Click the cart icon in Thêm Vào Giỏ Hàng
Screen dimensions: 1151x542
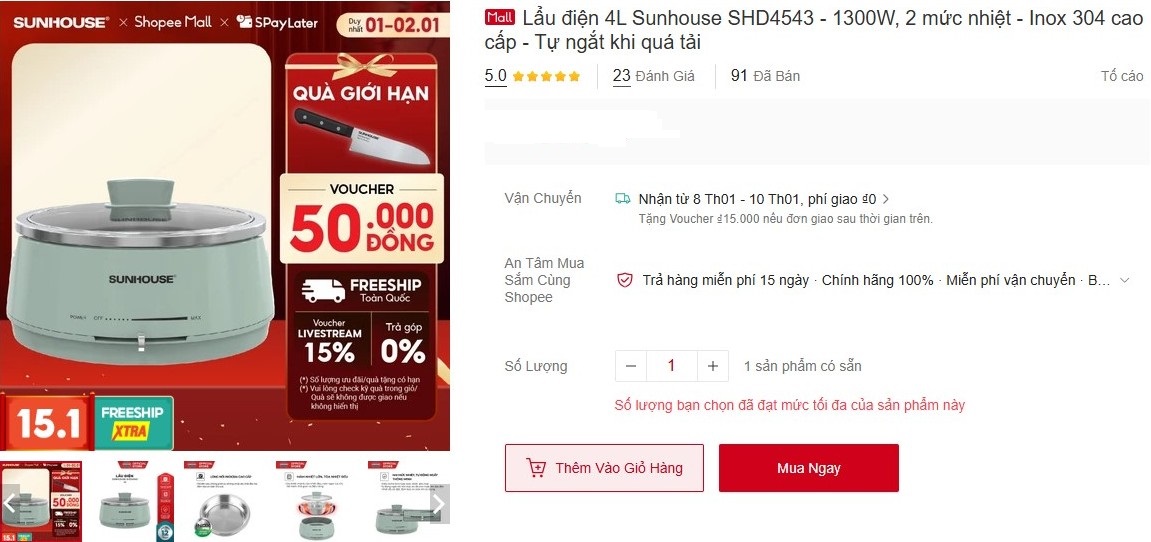536,468
